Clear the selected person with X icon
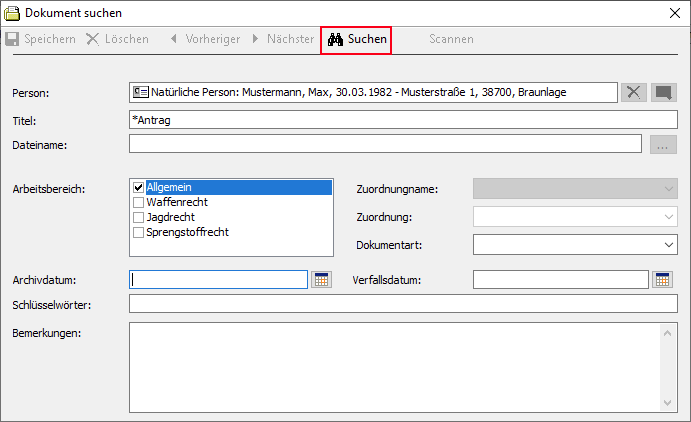The height and width of the screenshot is (422, 691). tap(634, 92)
